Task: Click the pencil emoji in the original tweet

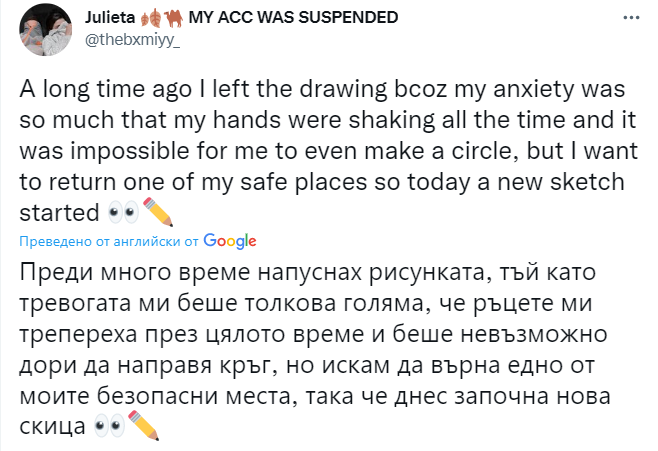Action: coord(158,213)
